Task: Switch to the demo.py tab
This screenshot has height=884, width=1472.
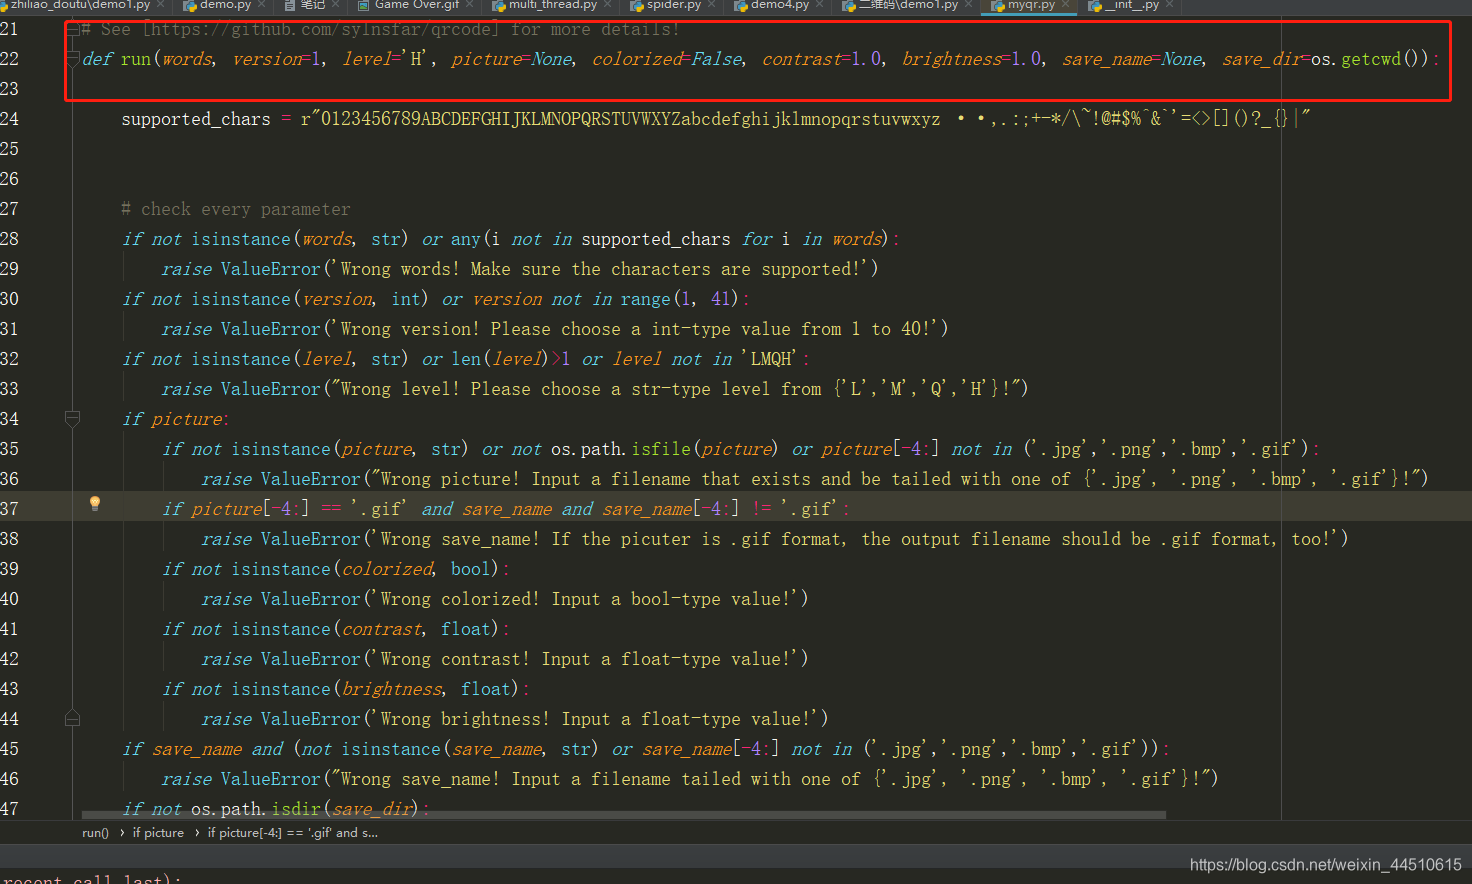Action: [x=225, y=5]
